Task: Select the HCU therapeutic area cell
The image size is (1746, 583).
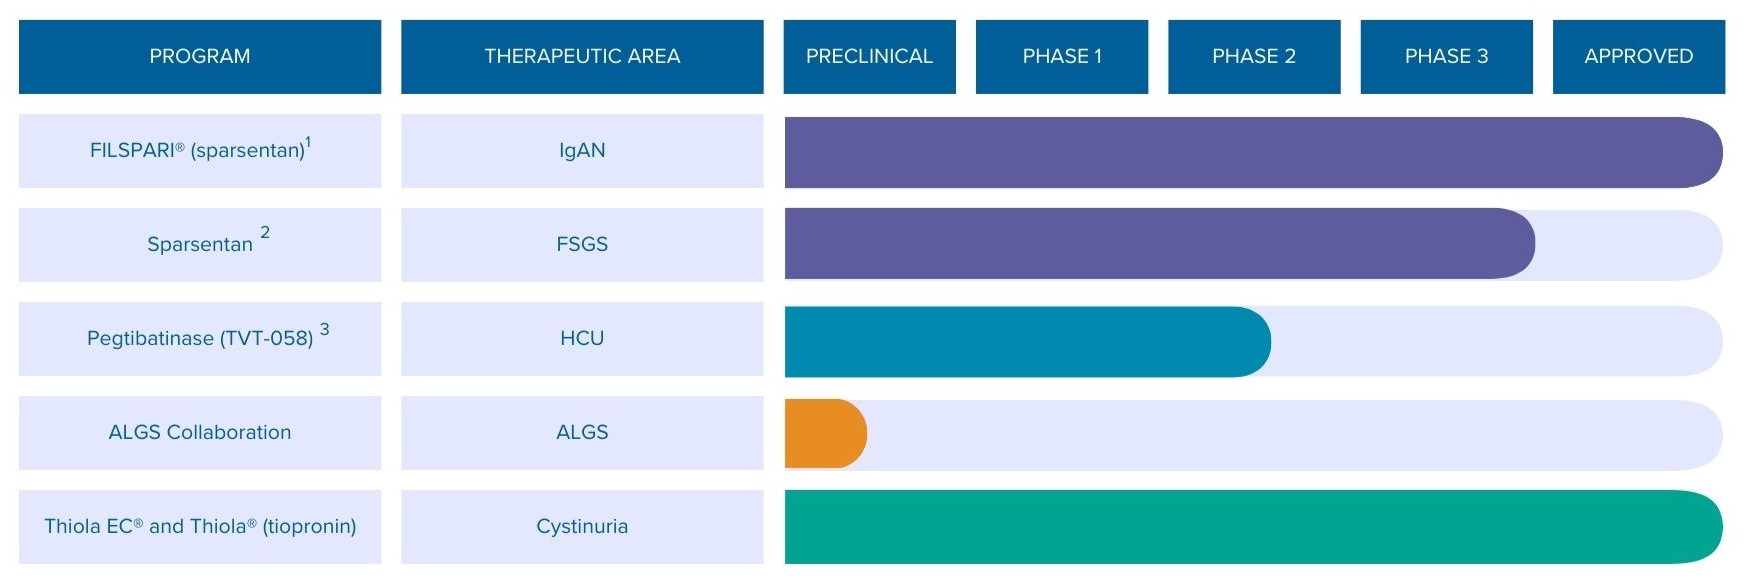Action: (x=582, y=339)
